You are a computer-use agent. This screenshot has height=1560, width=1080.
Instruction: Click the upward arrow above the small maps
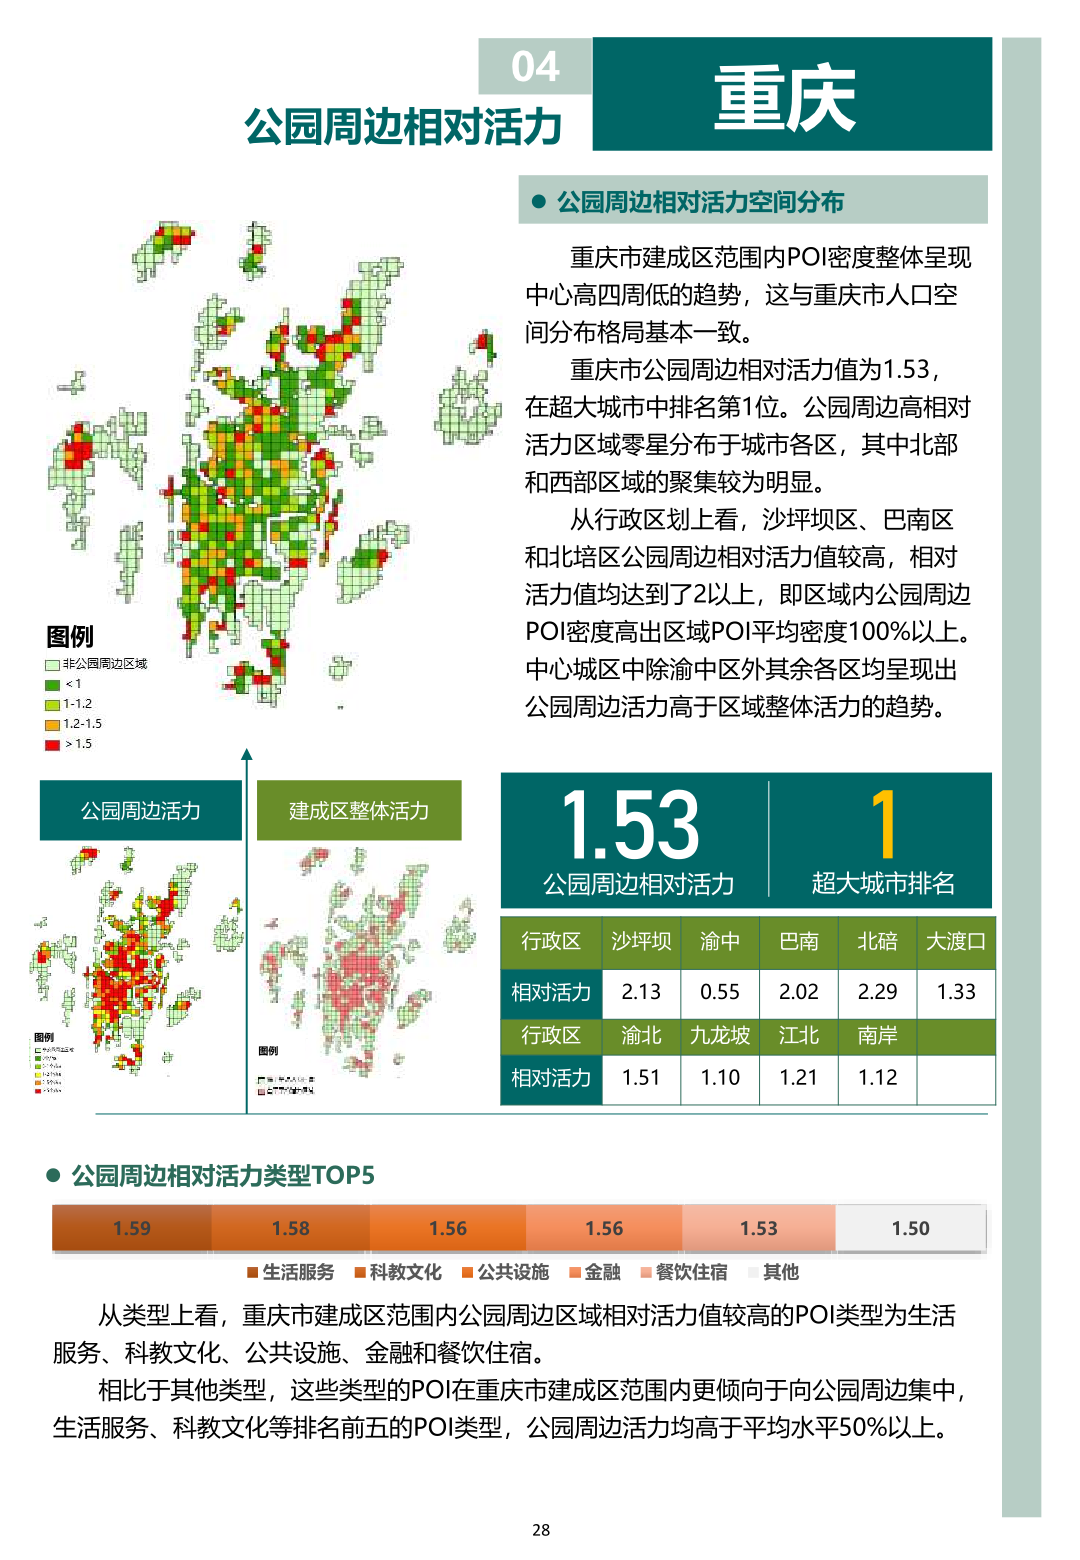click(247, 755)
